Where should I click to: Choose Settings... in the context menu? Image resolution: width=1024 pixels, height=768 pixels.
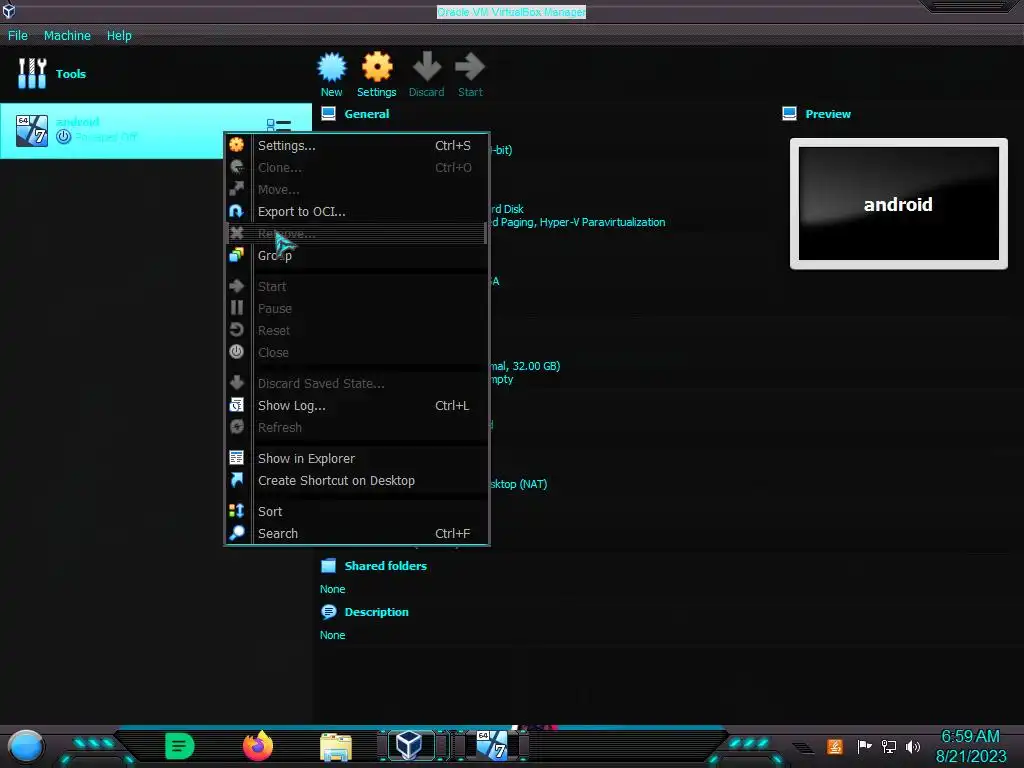357,146
